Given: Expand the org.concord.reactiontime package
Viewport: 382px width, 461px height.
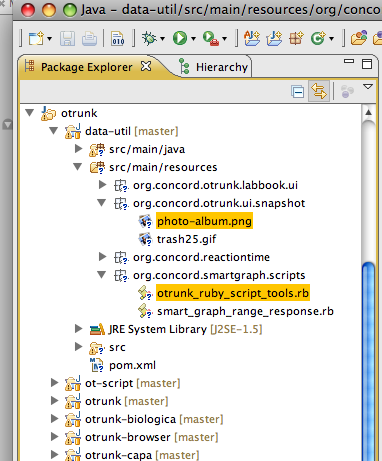Looking at the screenshot, I should pyautogui.click(x=103, y=257).
